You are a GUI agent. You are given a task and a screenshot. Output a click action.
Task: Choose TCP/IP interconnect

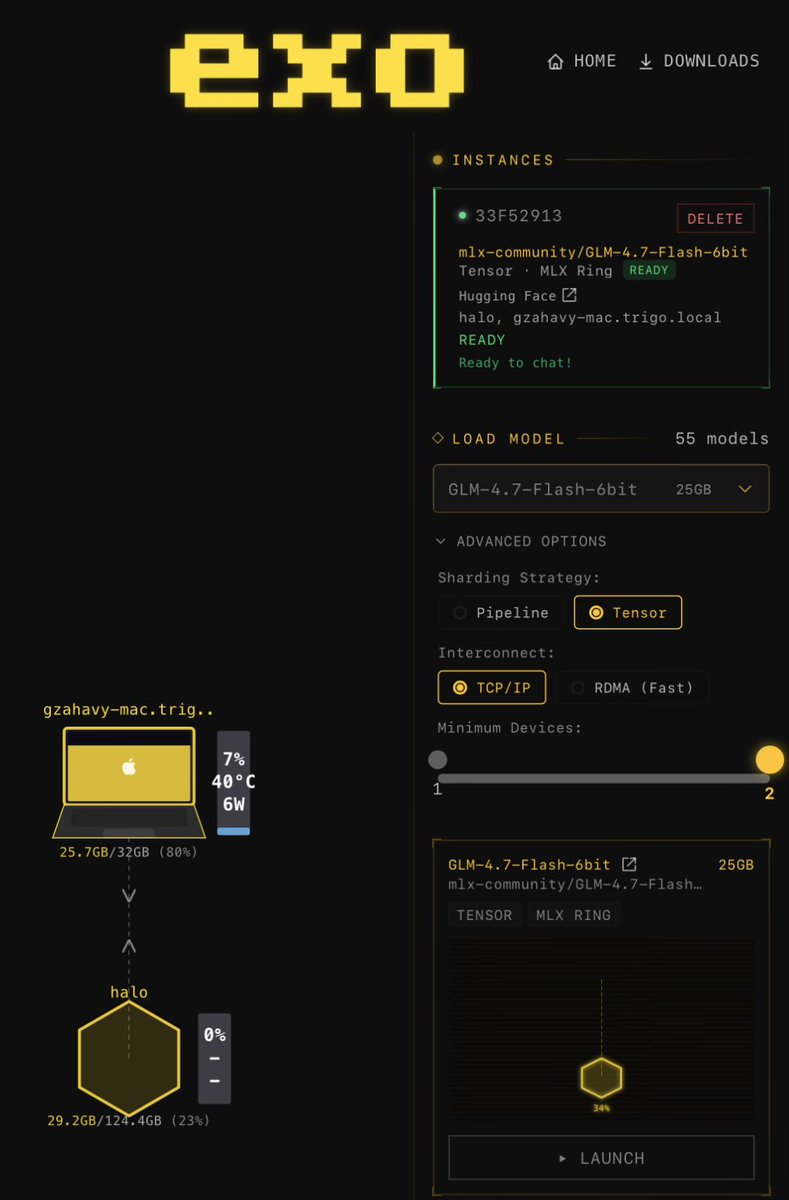[492, 688]
